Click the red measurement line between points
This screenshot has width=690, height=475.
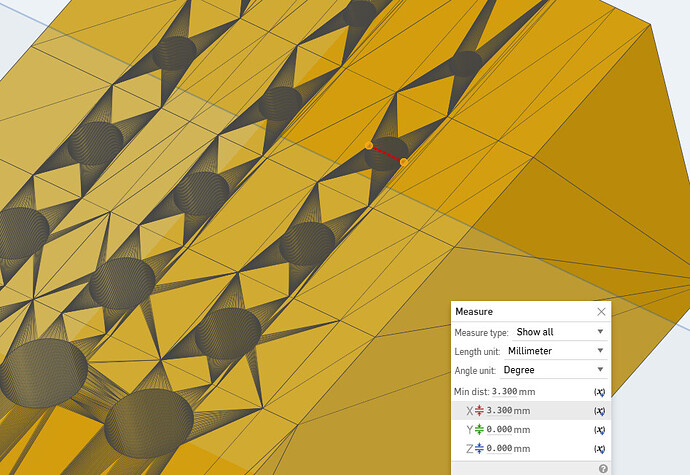coord(386,153)
